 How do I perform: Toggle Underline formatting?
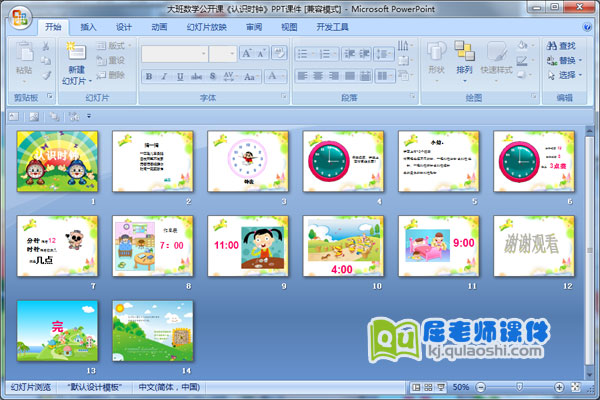tap(180, 76)
